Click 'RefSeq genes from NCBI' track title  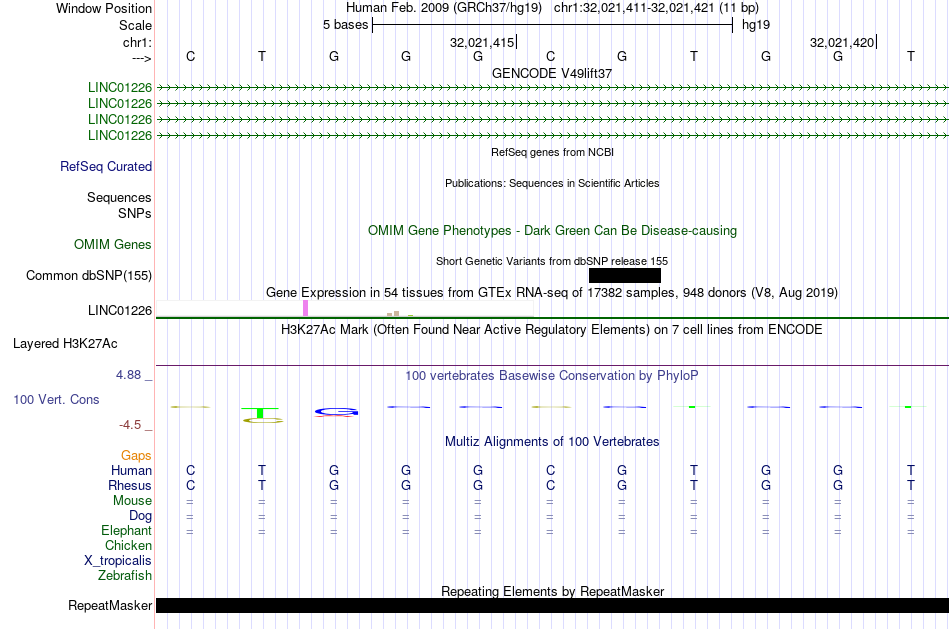click(x=552, y=152)
